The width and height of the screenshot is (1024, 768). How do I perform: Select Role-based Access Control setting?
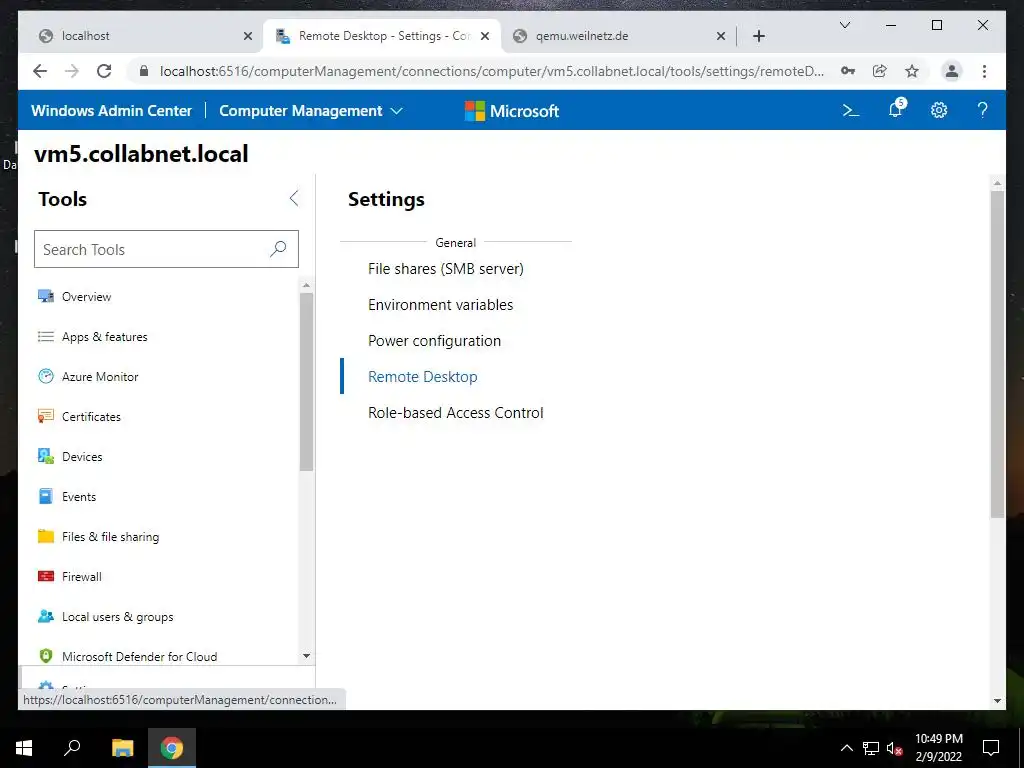455,413
